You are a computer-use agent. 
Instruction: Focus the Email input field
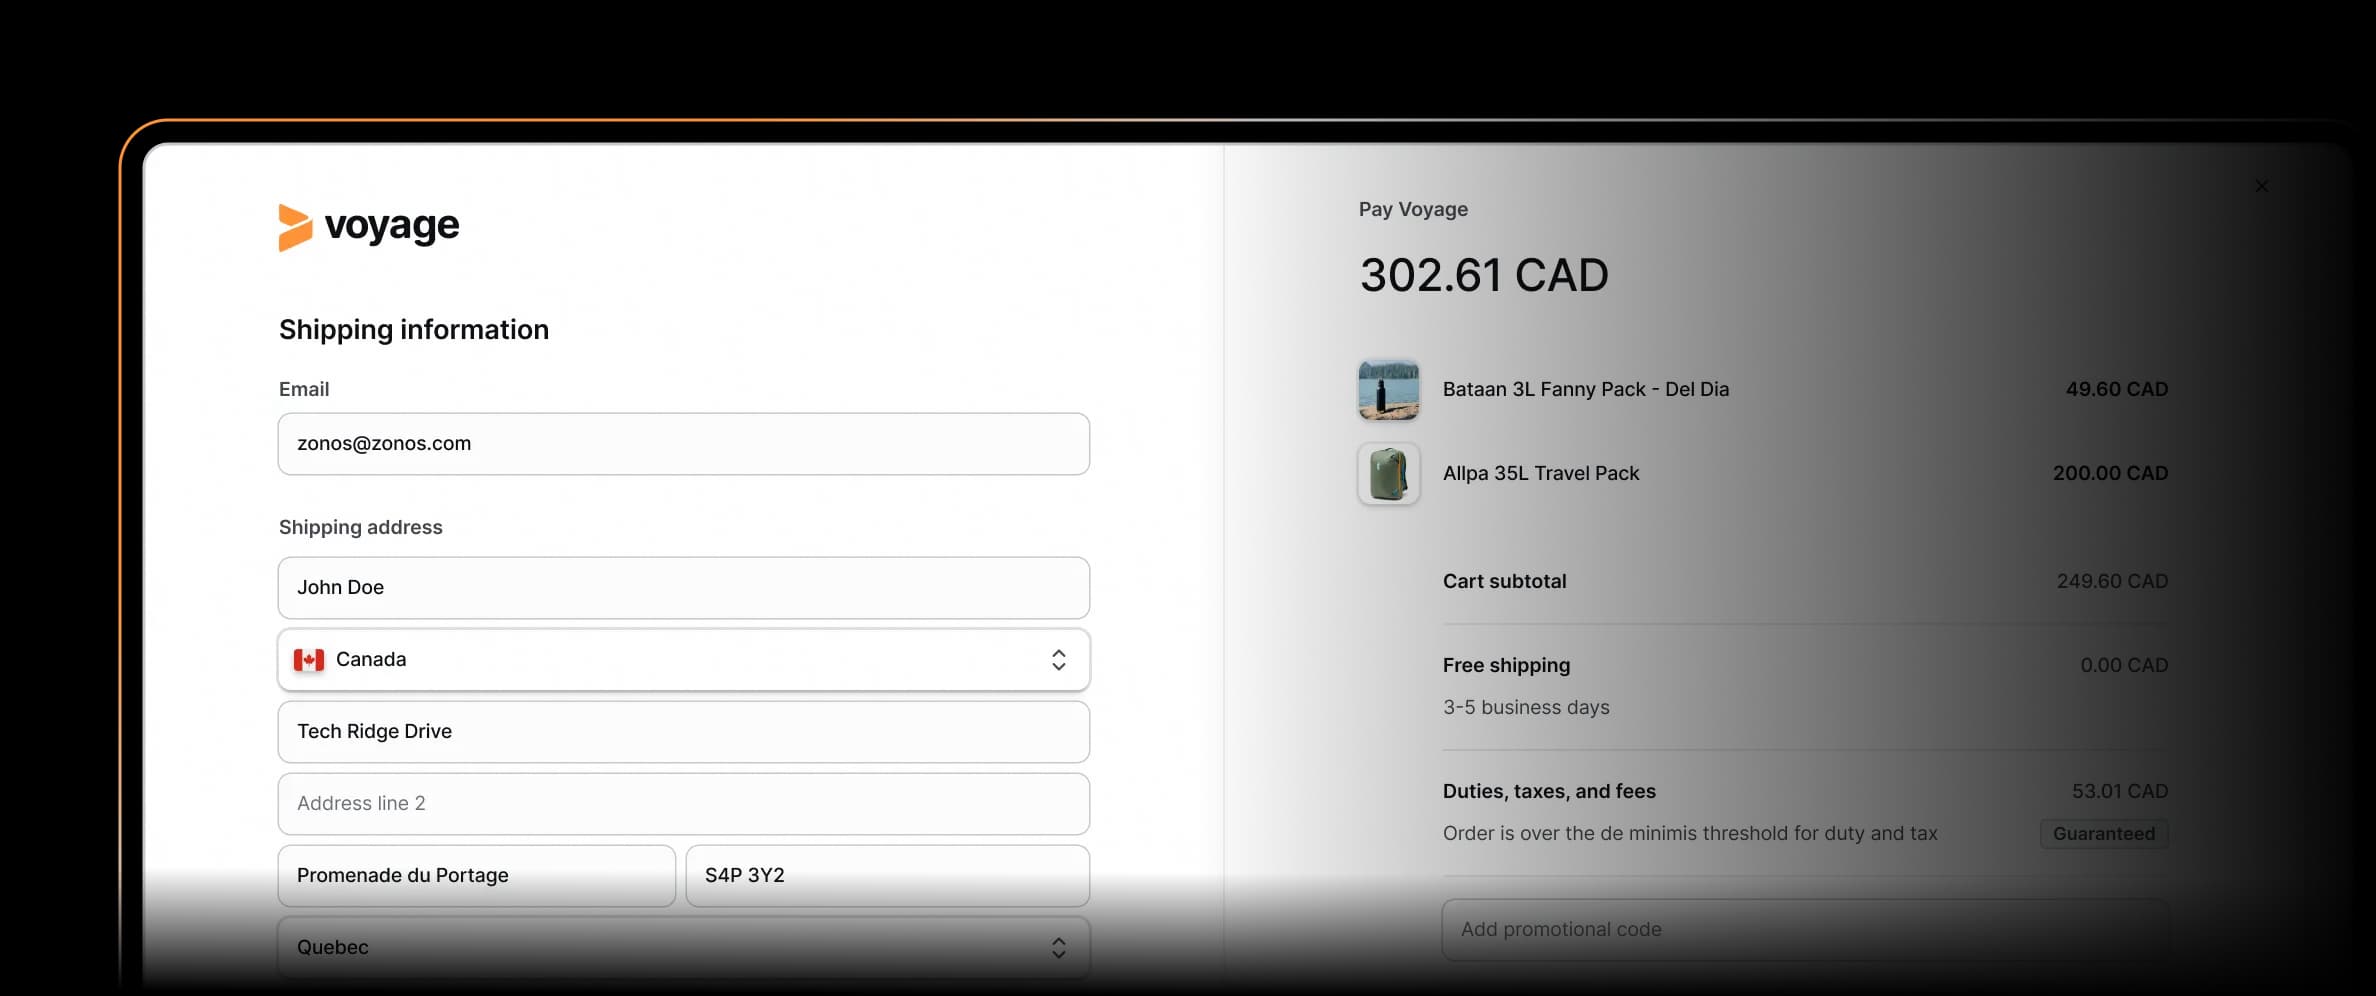(x=683, y=444)
